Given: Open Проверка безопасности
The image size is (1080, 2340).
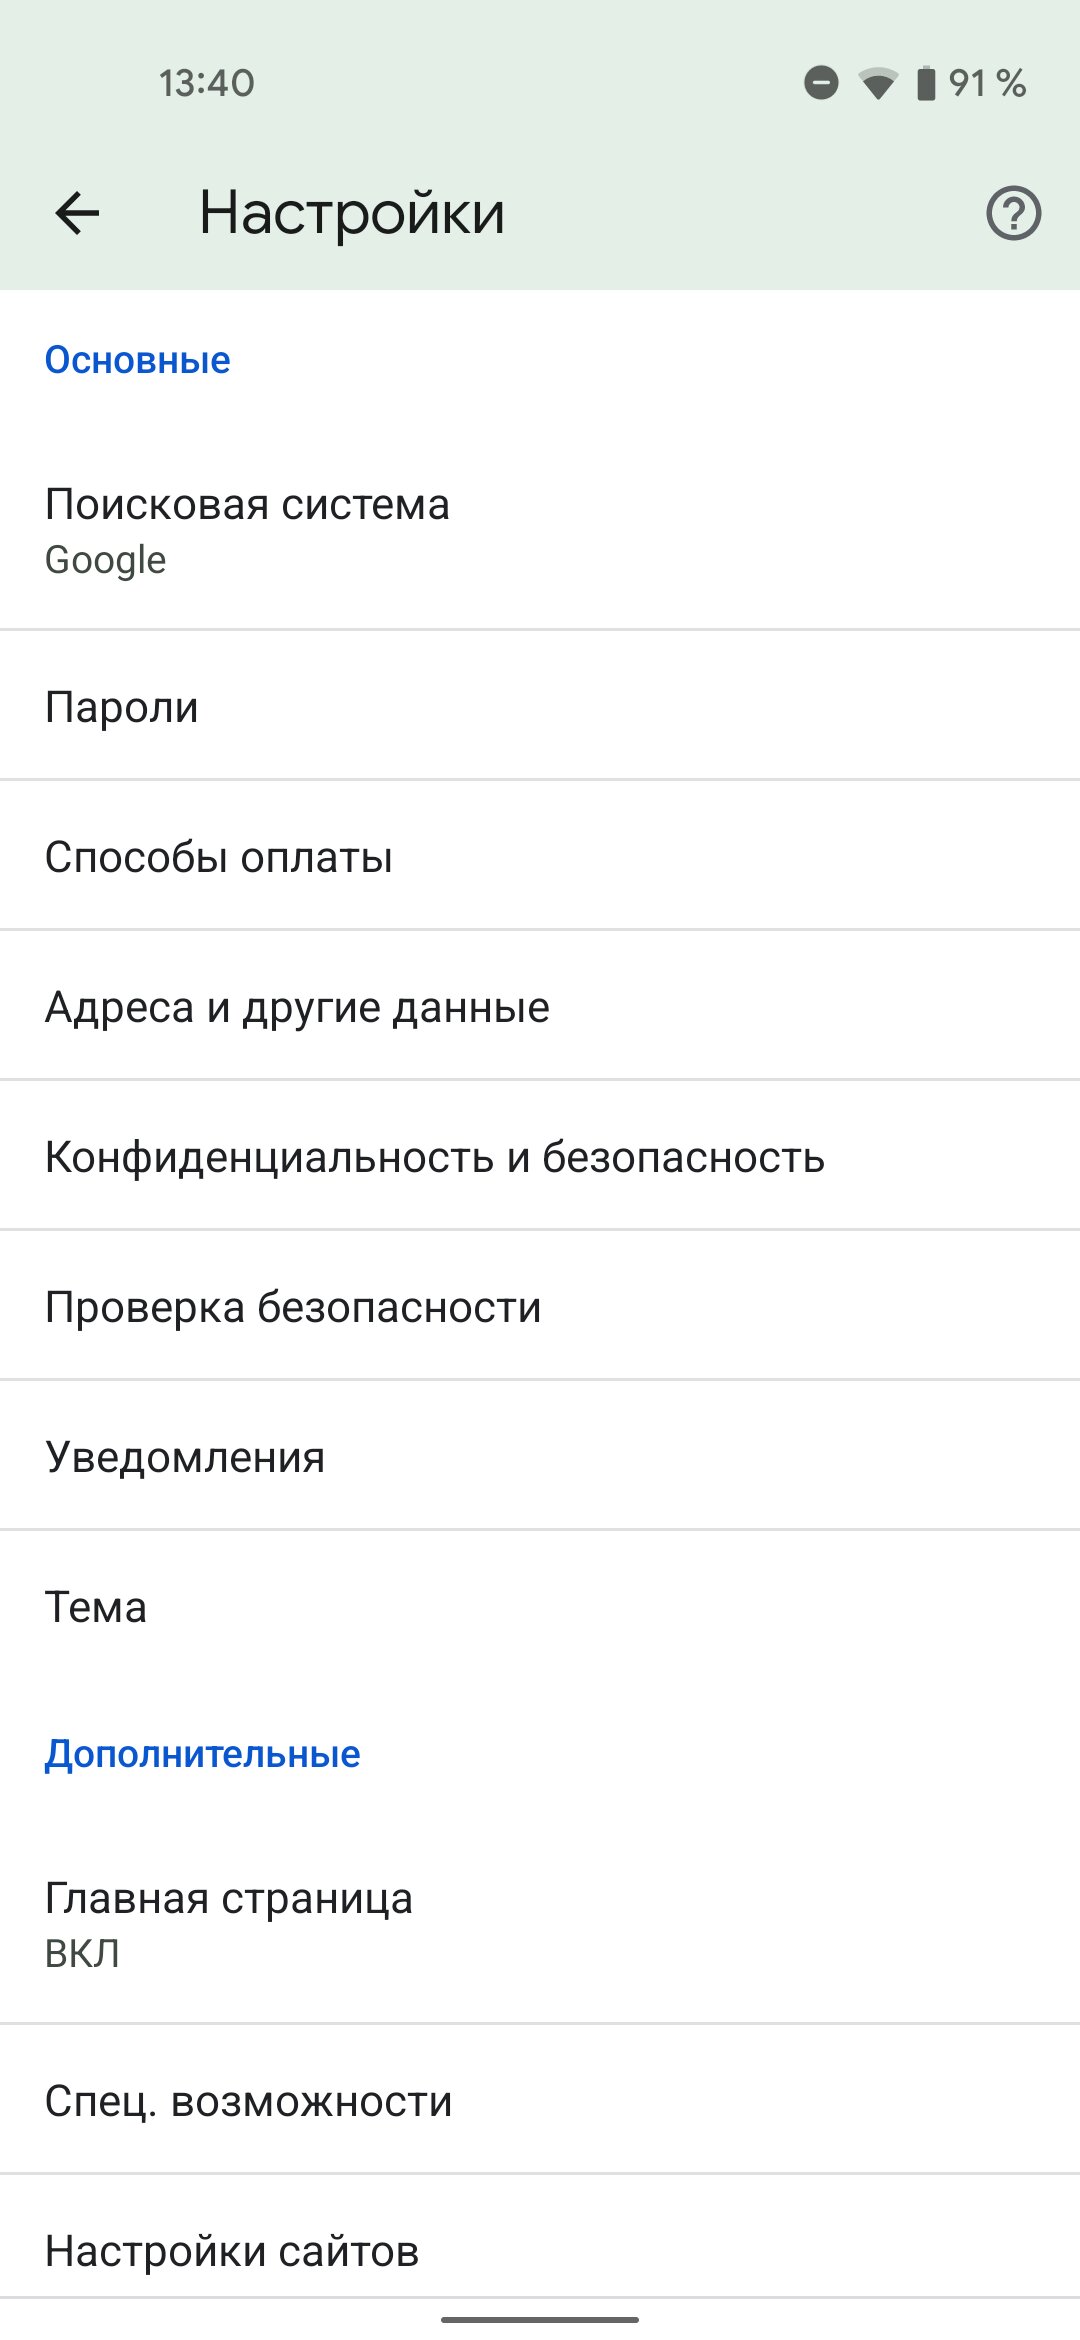Looking at the screenshot, I should [540, 1307].
